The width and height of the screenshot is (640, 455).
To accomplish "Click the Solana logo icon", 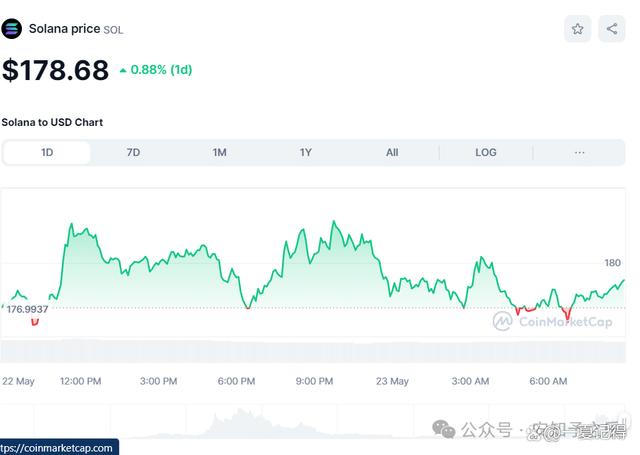I will click(11, 29).
